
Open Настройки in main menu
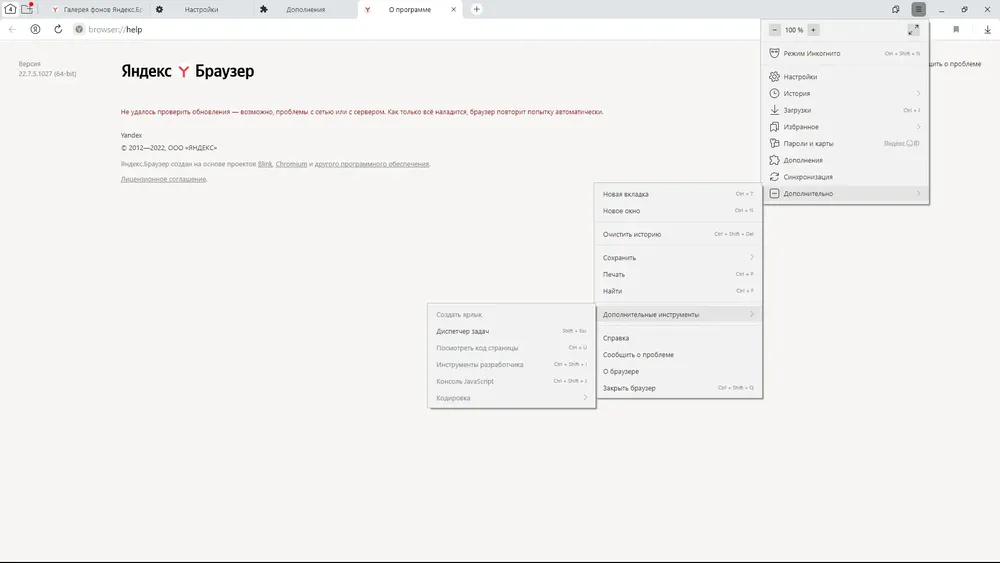click(845, 77)
